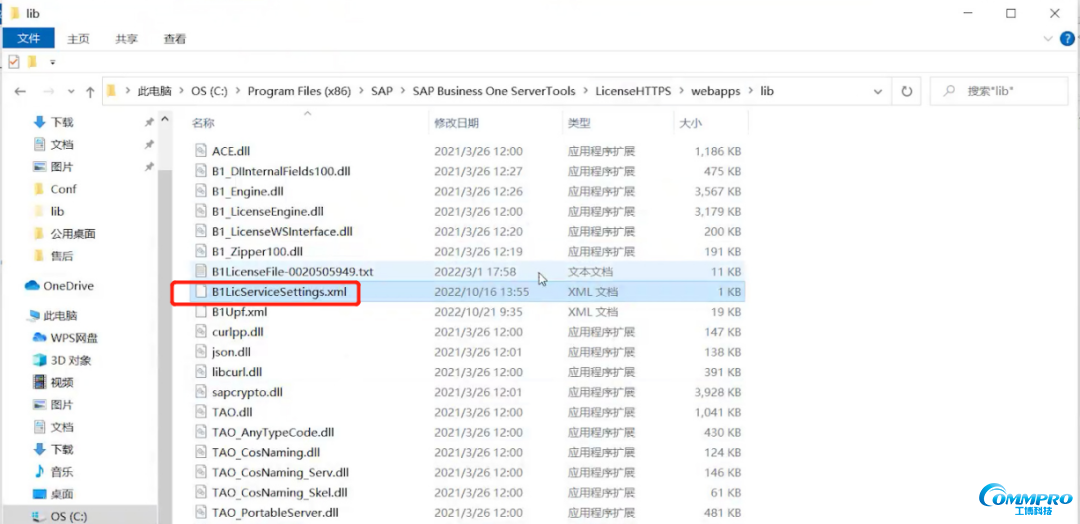Screen dimensions: 1080x524
Task: Click the B1LicServiceSettings.xml file icon
Action: point(200,292)
